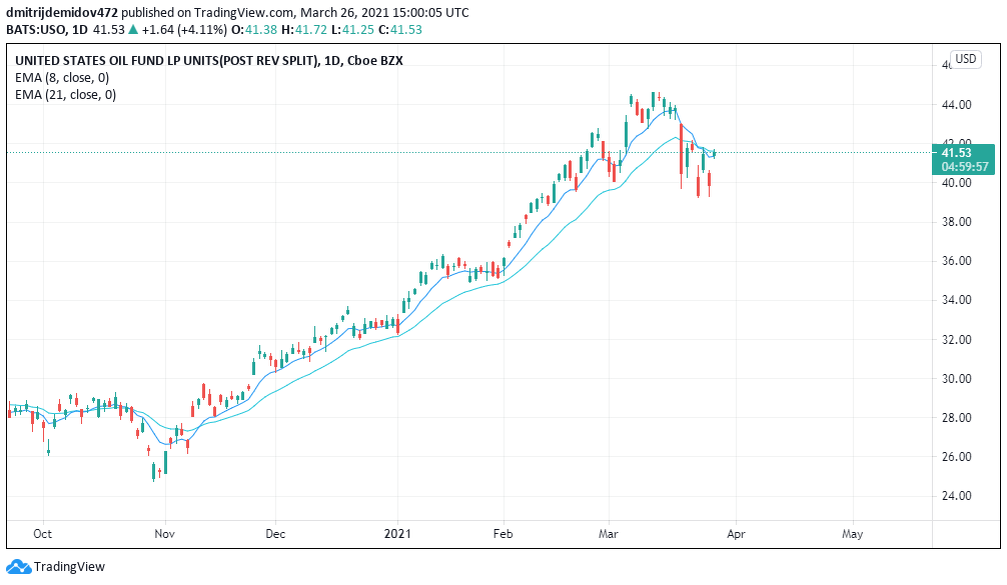Click the United States Oil Fund chart title

coord(209,60)
